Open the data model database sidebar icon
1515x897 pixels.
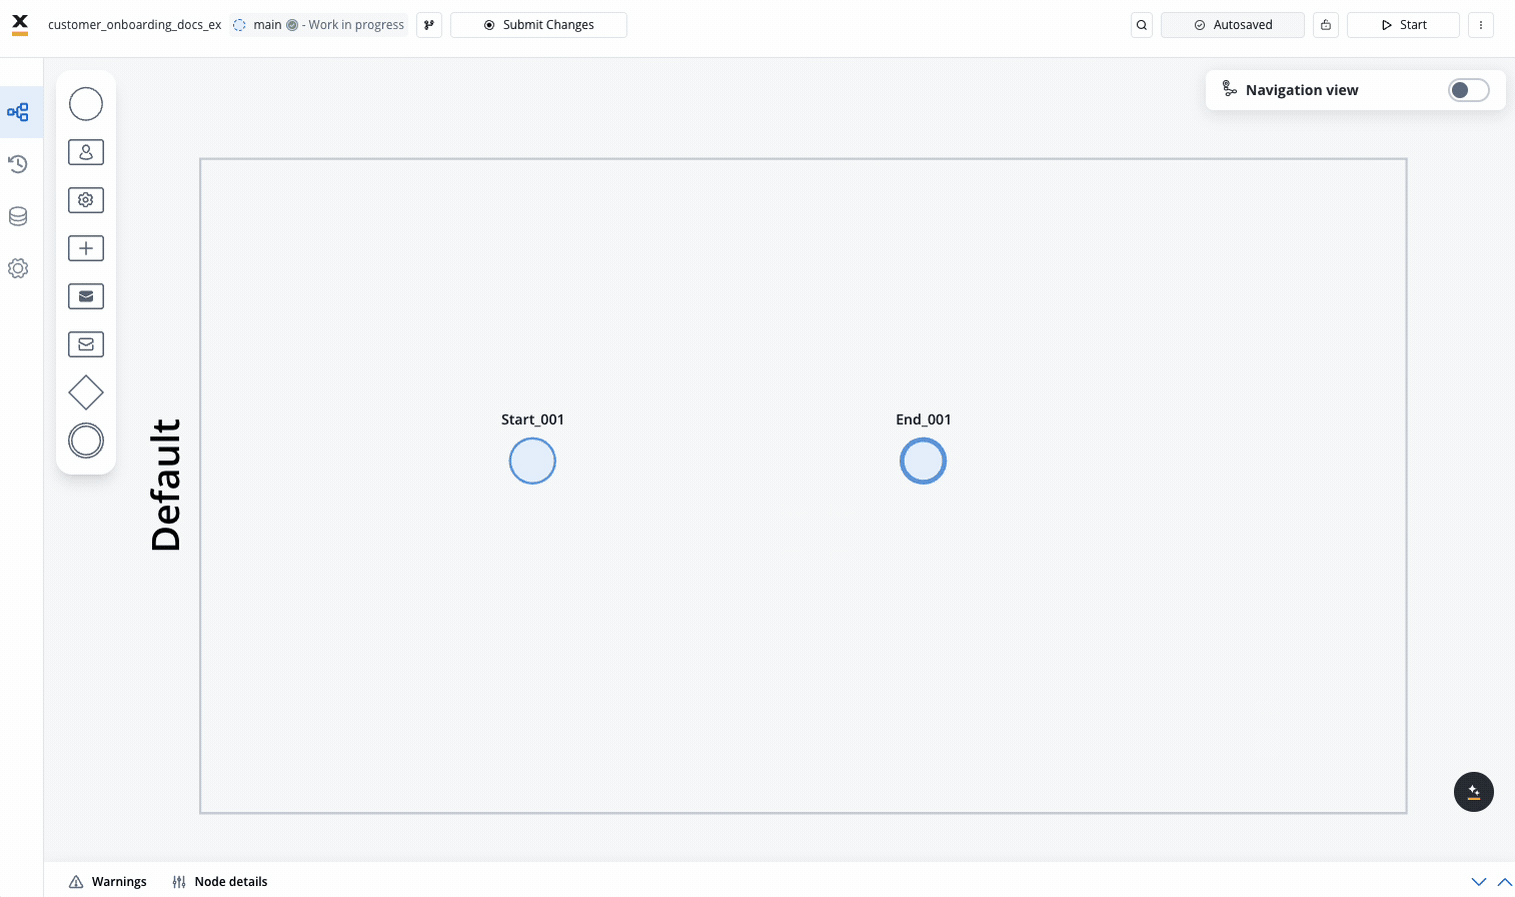point(18,216)
